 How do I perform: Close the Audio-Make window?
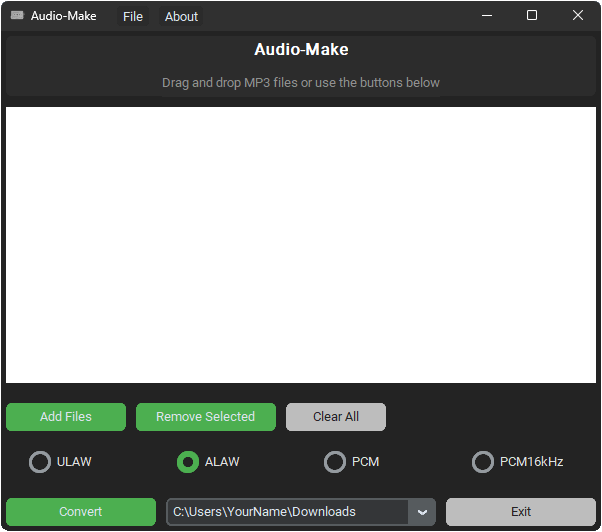click(x=577, y=15)
